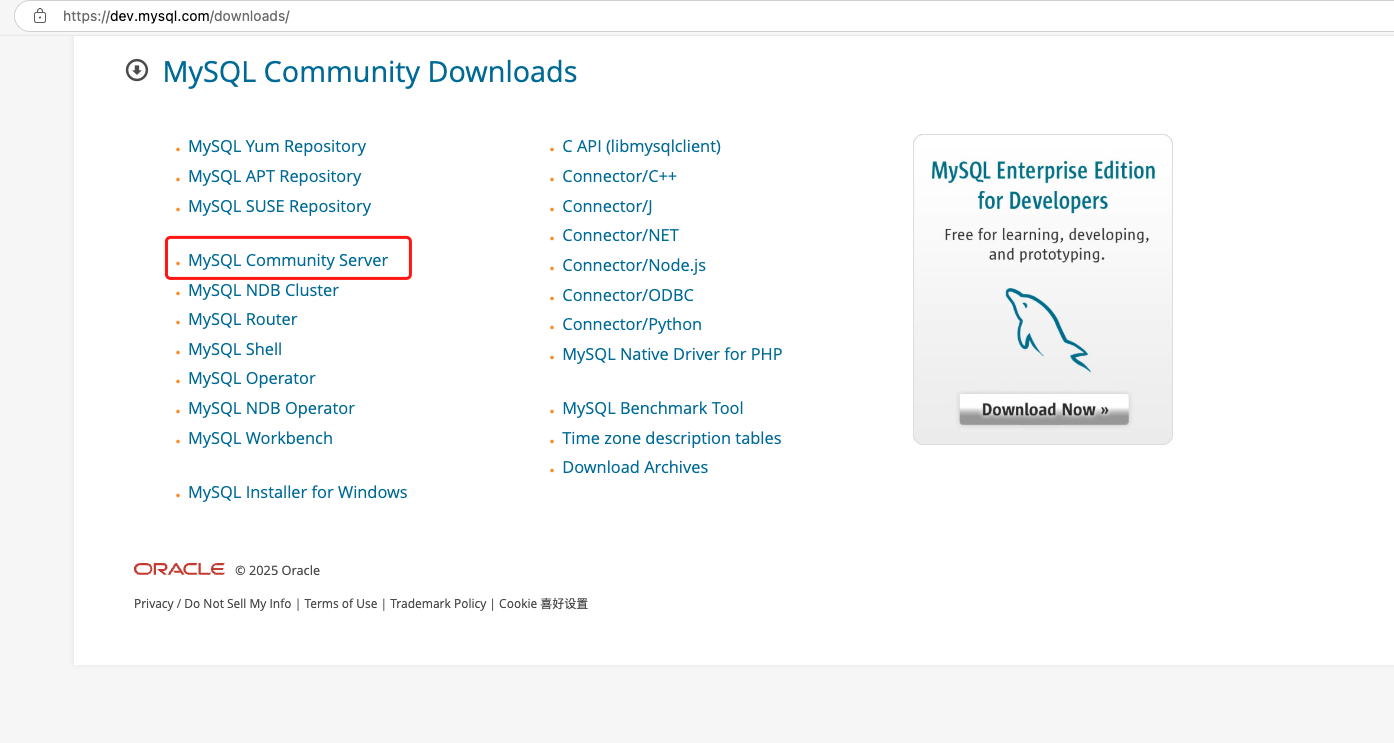This screenshot has height=743, width=1394.
Task: Open MySQL Workbench downloads
Action: click(260, 438)
